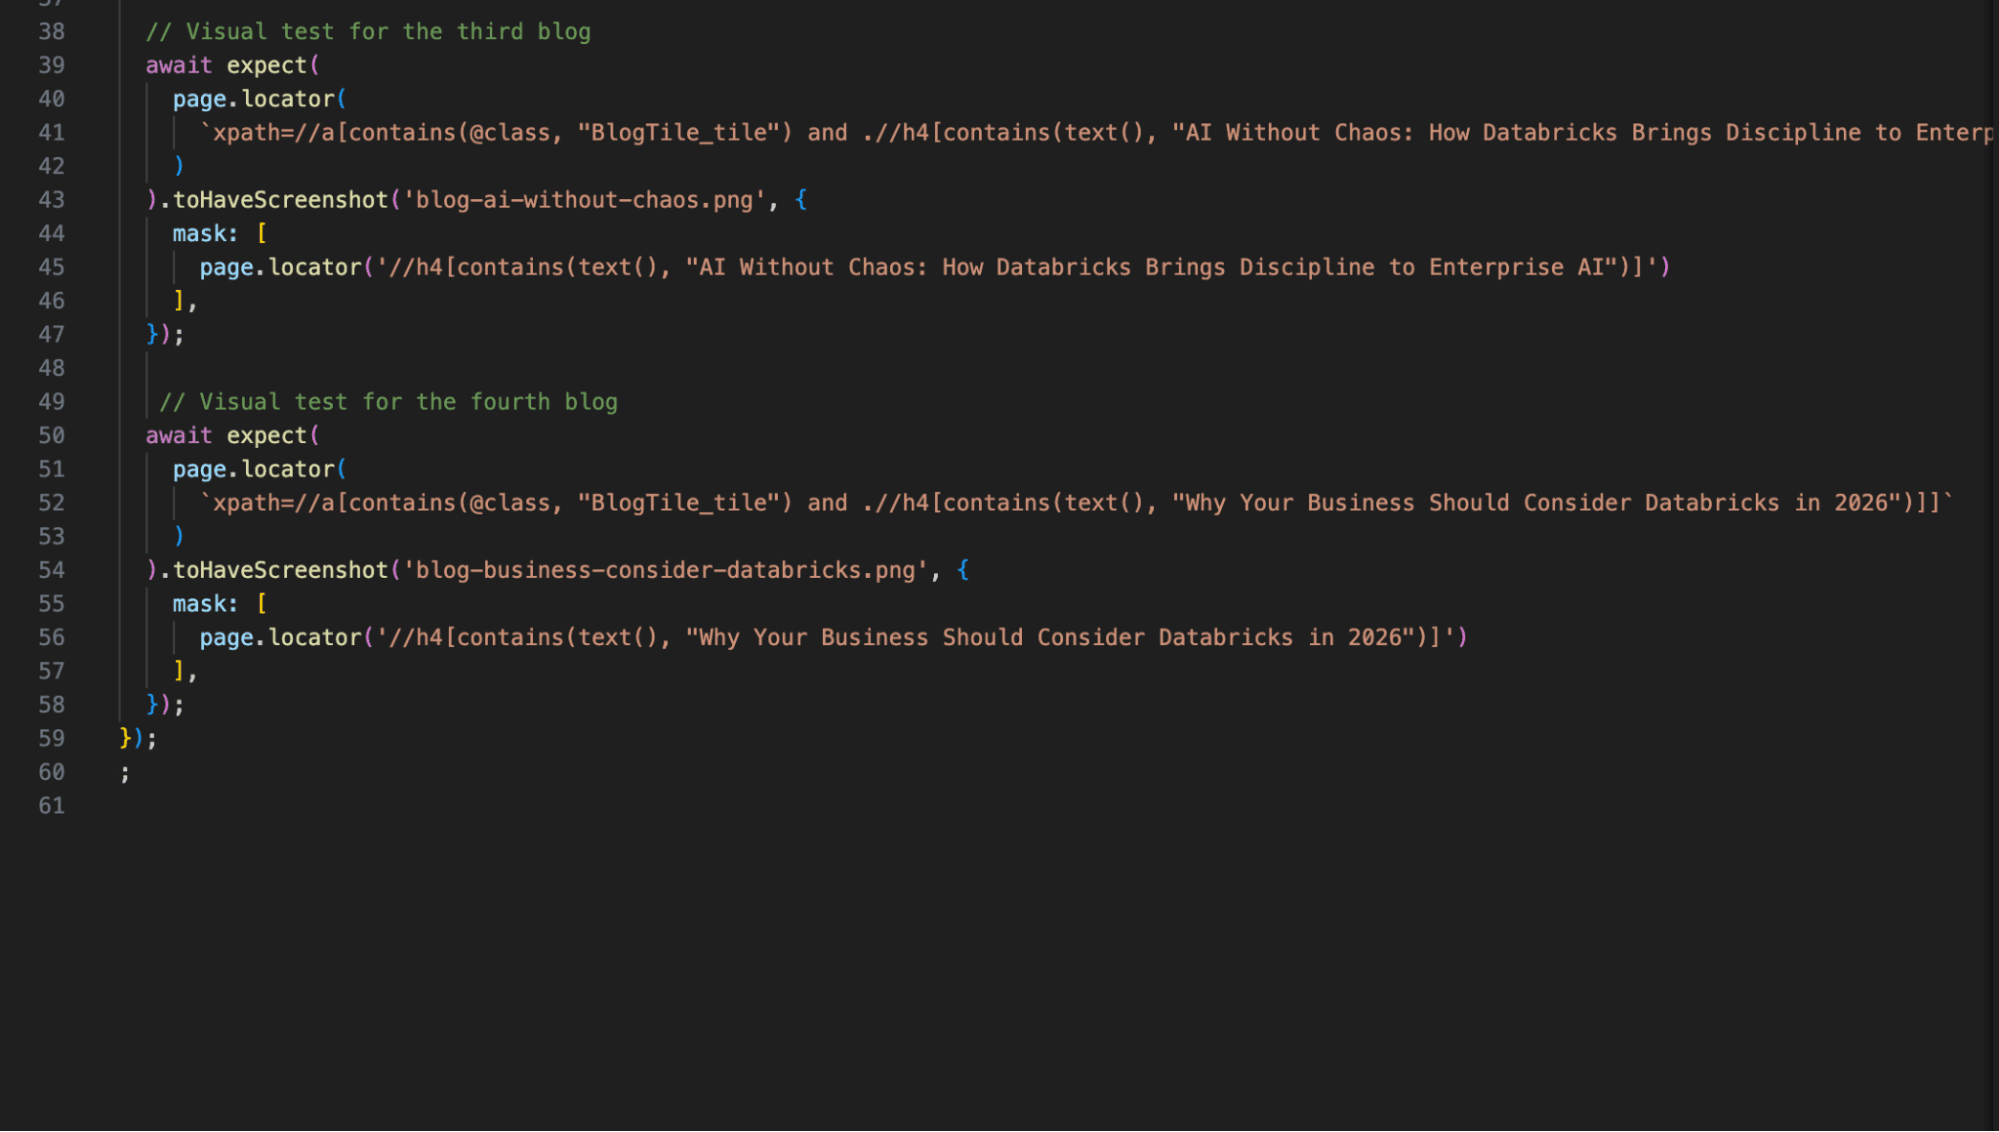This screenshot has height=1132, width=1999.
Task: Click line number 59 in the gutter
Action: click(52, 739)
